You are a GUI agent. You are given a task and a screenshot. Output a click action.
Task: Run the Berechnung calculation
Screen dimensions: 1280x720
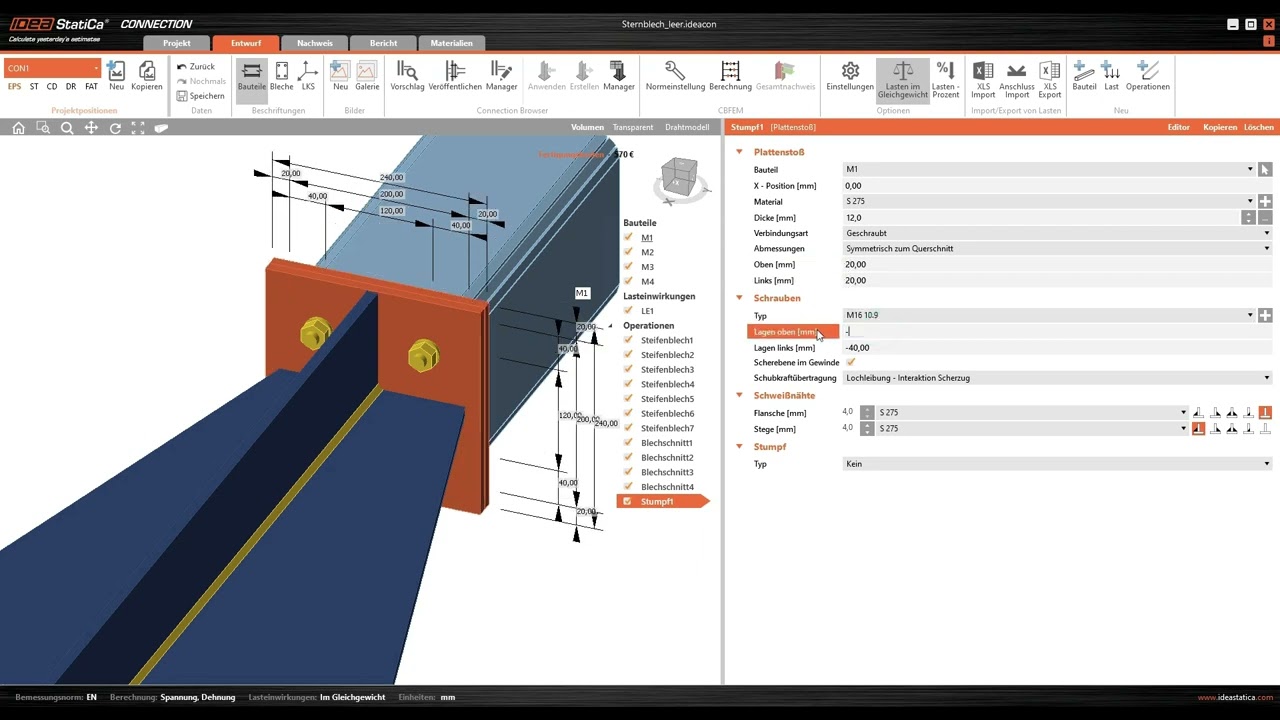[731, 75]
